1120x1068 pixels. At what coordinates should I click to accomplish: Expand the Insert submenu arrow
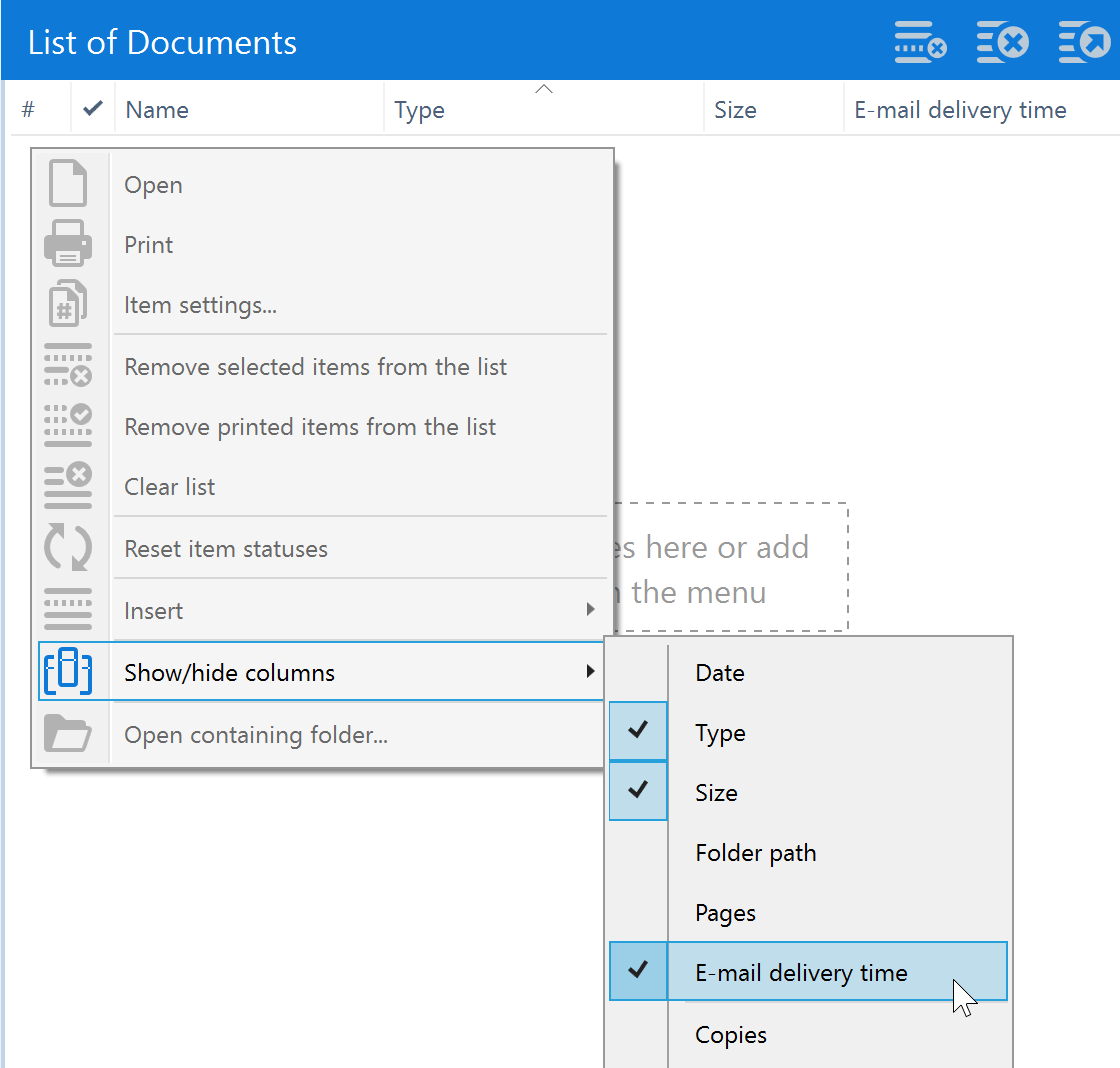[x=591, y=610]
